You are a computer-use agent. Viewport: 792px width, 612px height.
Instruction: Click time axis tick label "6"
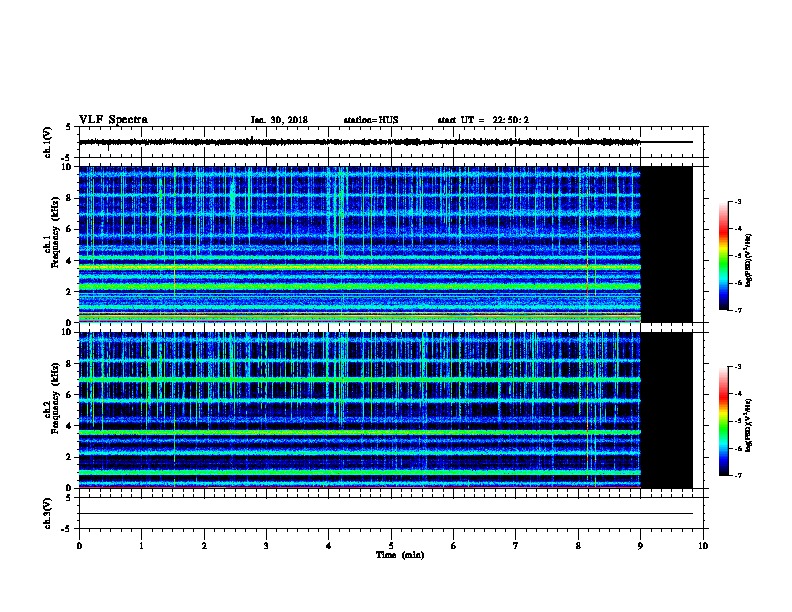(x=454, y=546)
